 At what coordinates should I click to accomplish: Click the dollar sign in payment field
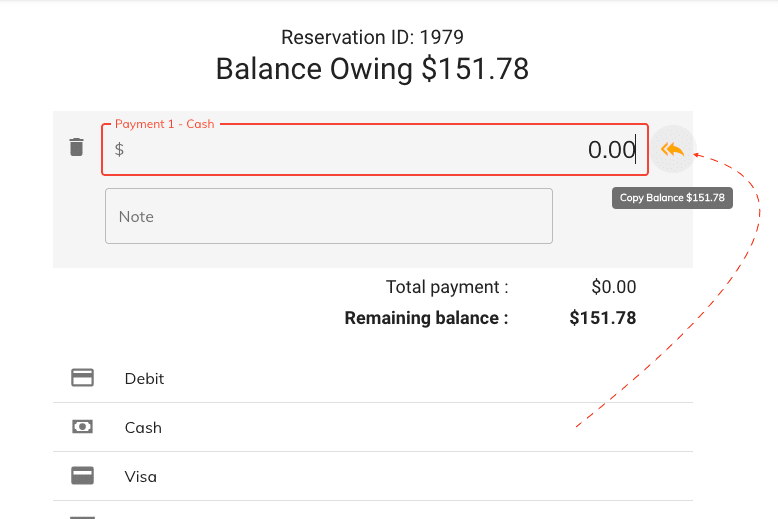click(120, 150)
